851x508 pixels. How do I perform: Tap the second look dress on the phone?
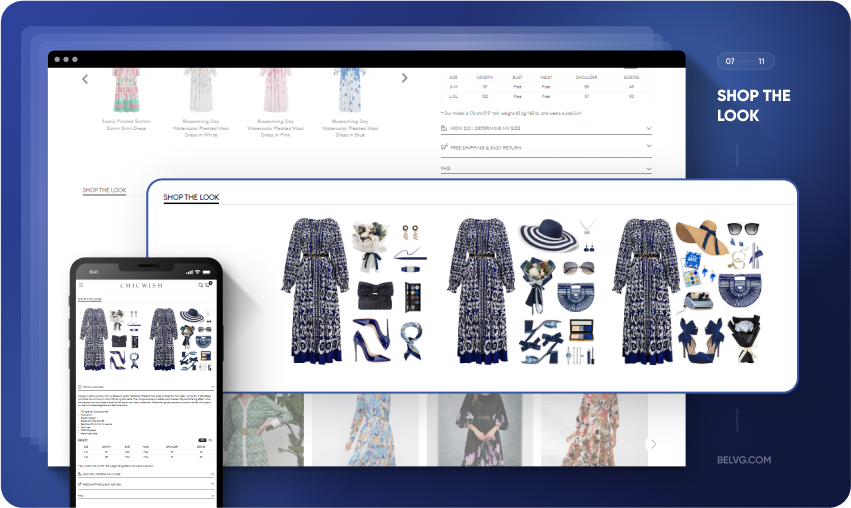click(x=164, y=339)
